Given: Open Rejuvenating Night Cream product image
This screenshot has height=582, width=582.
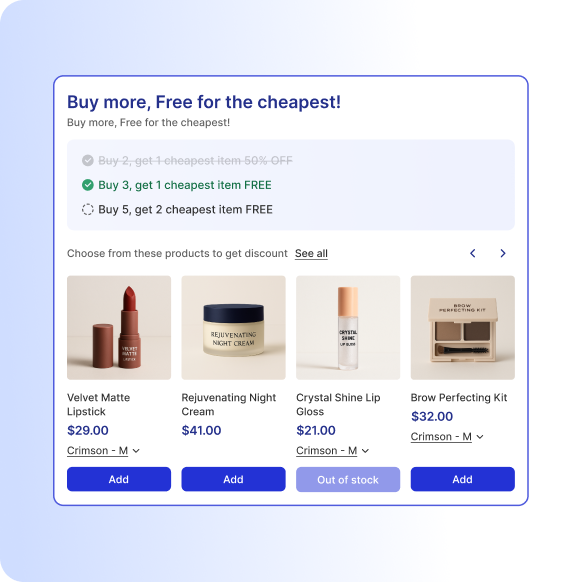Looking at the screenshot, I should coord(233,327).
